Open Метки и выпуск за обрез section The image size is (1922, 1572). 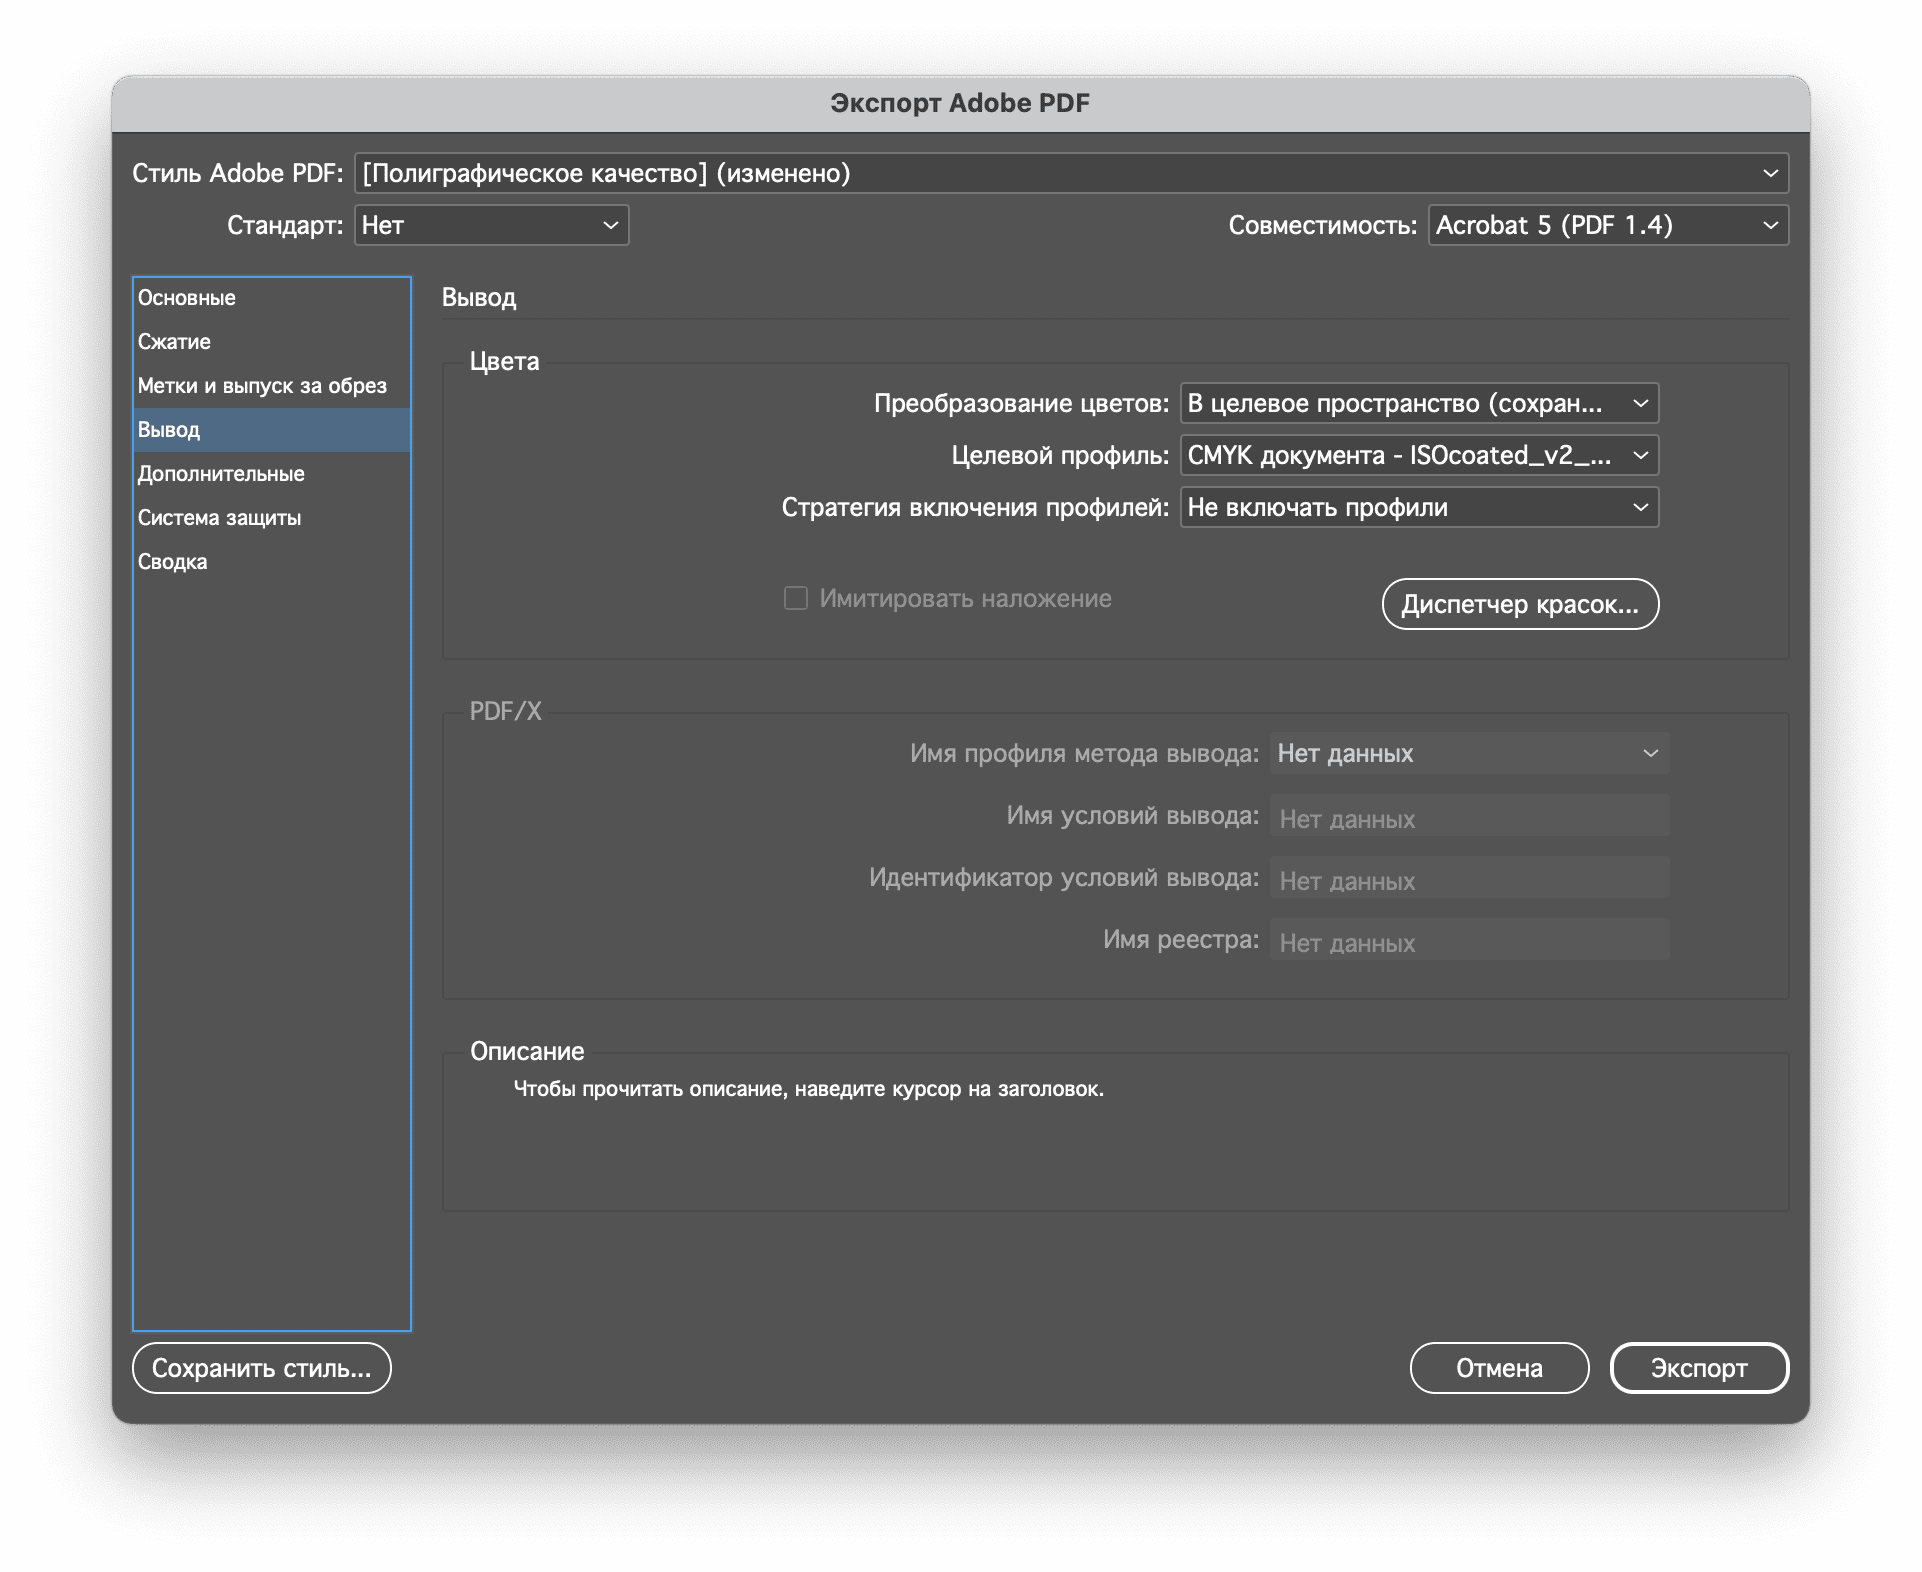point(272,386)
